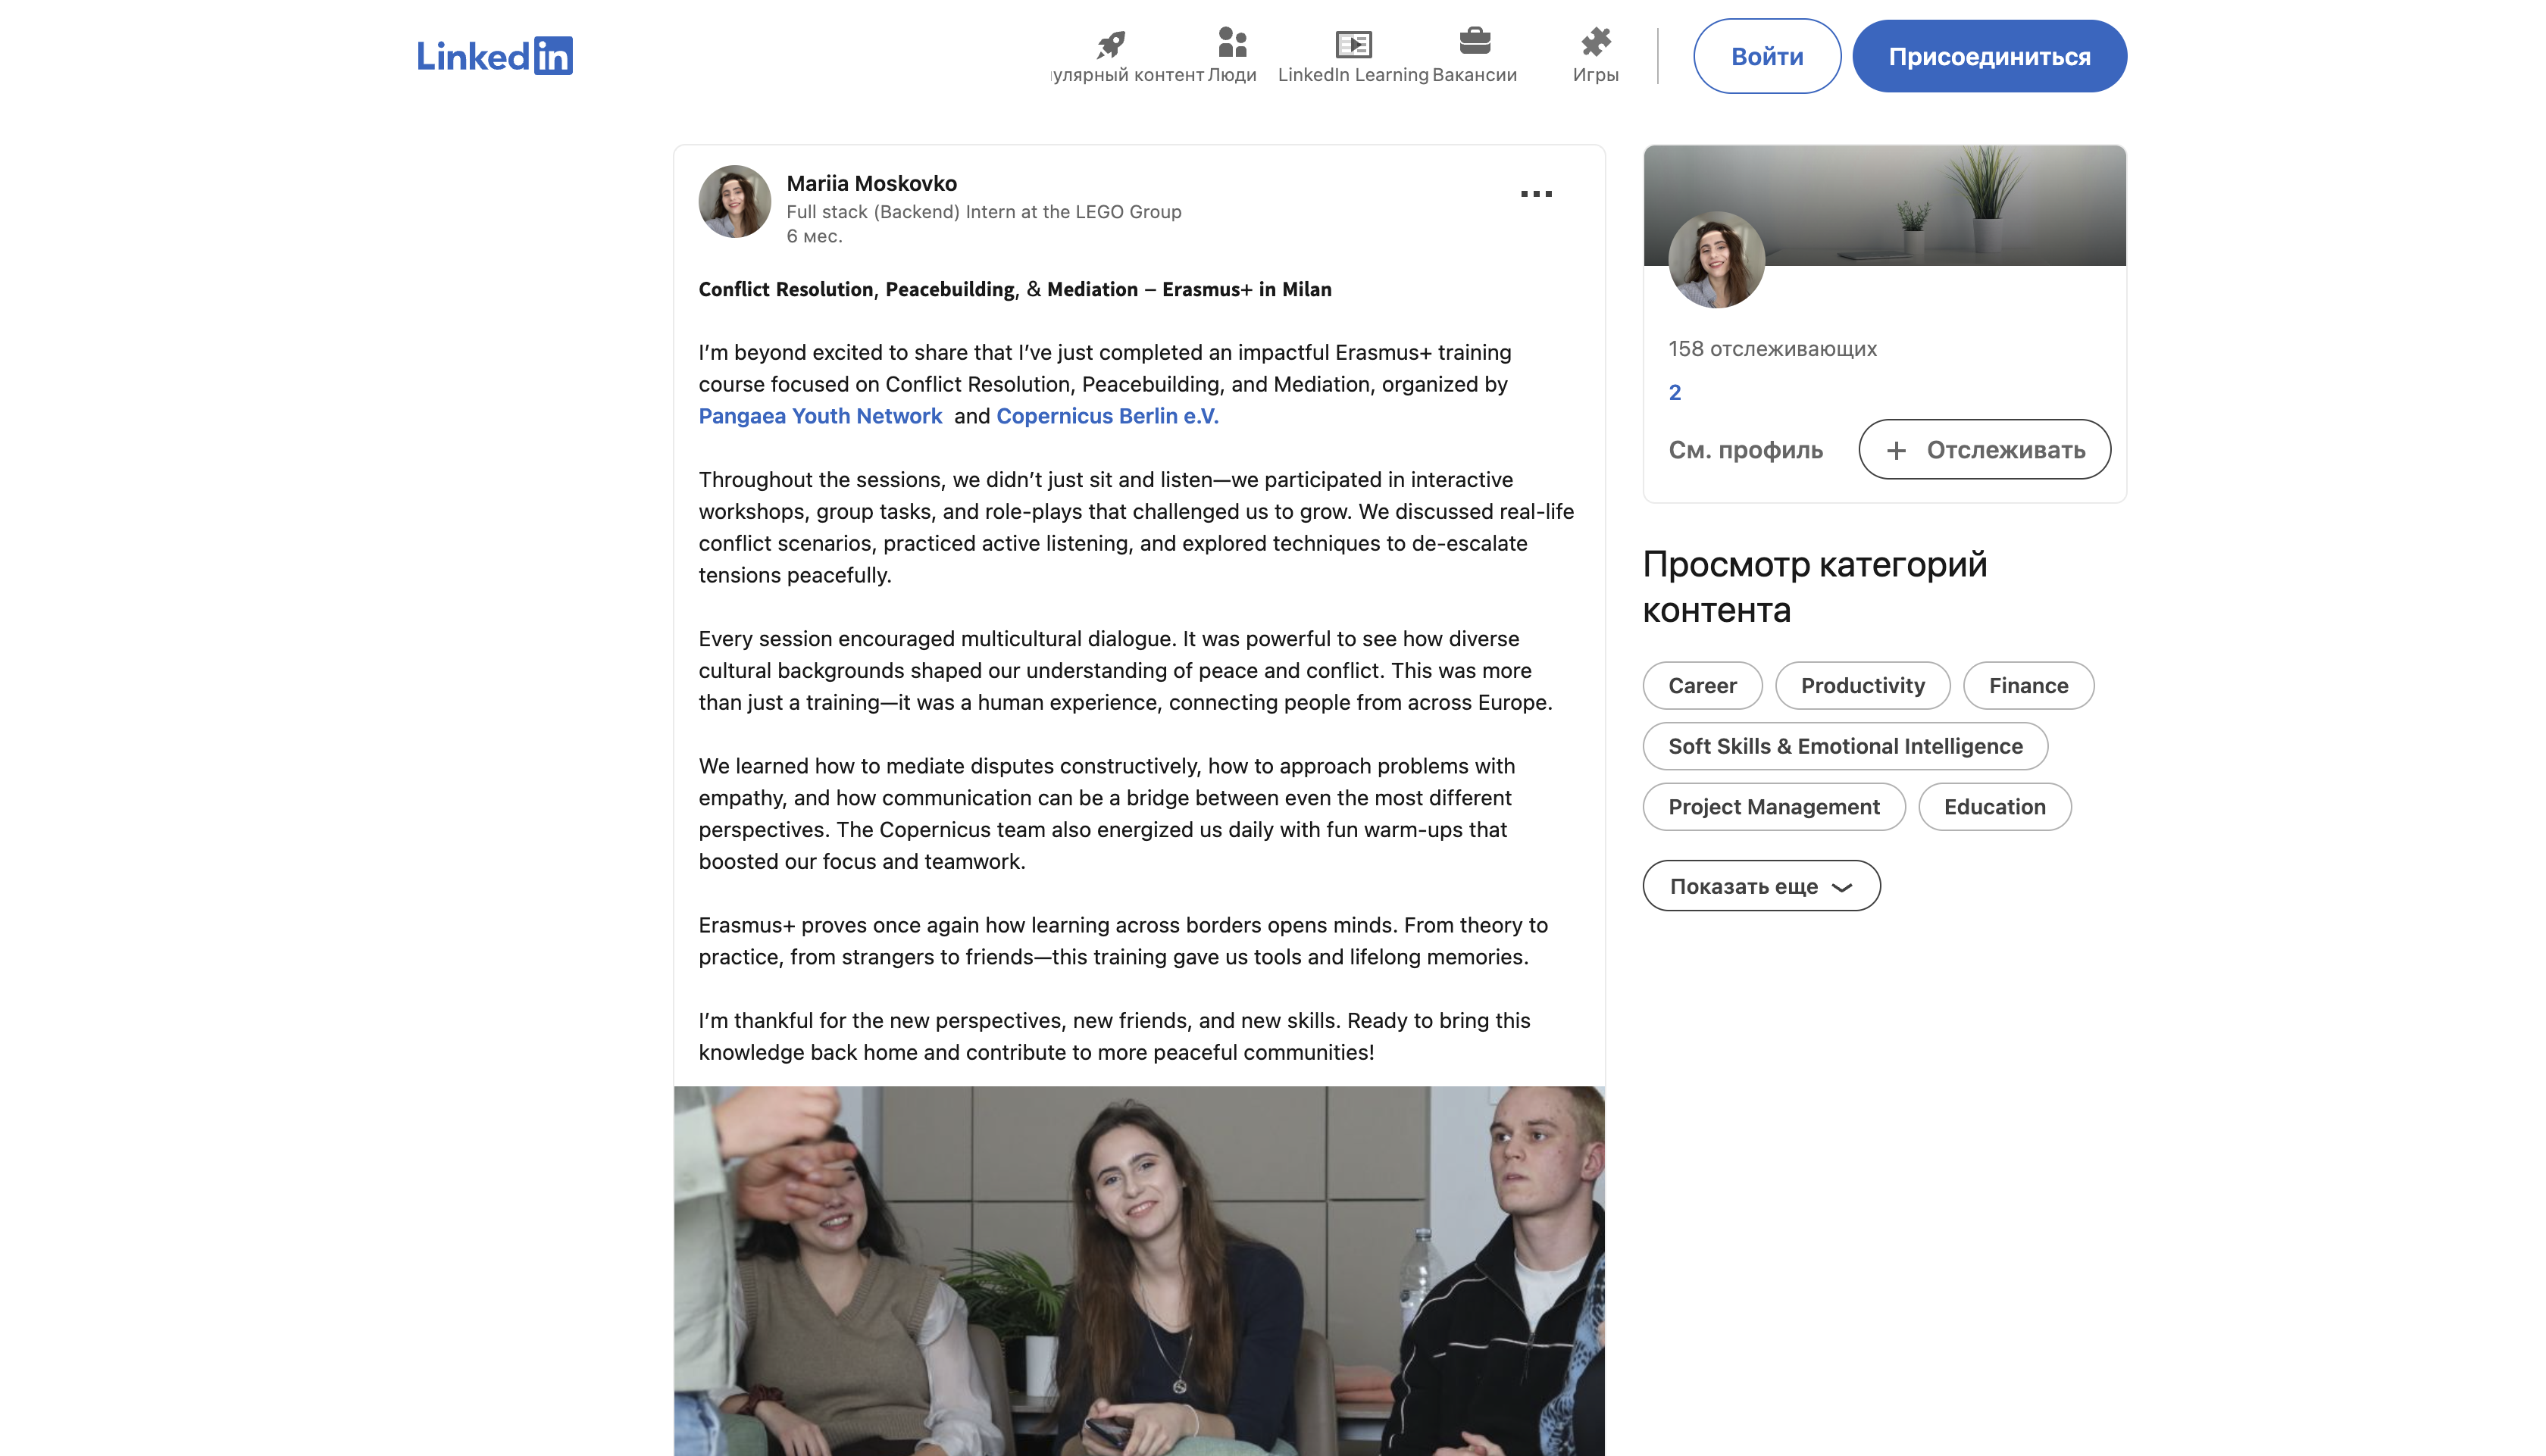Click См. профиль view profile link
This screenshot has height=1456, width=2546.
coord(1745,450)
